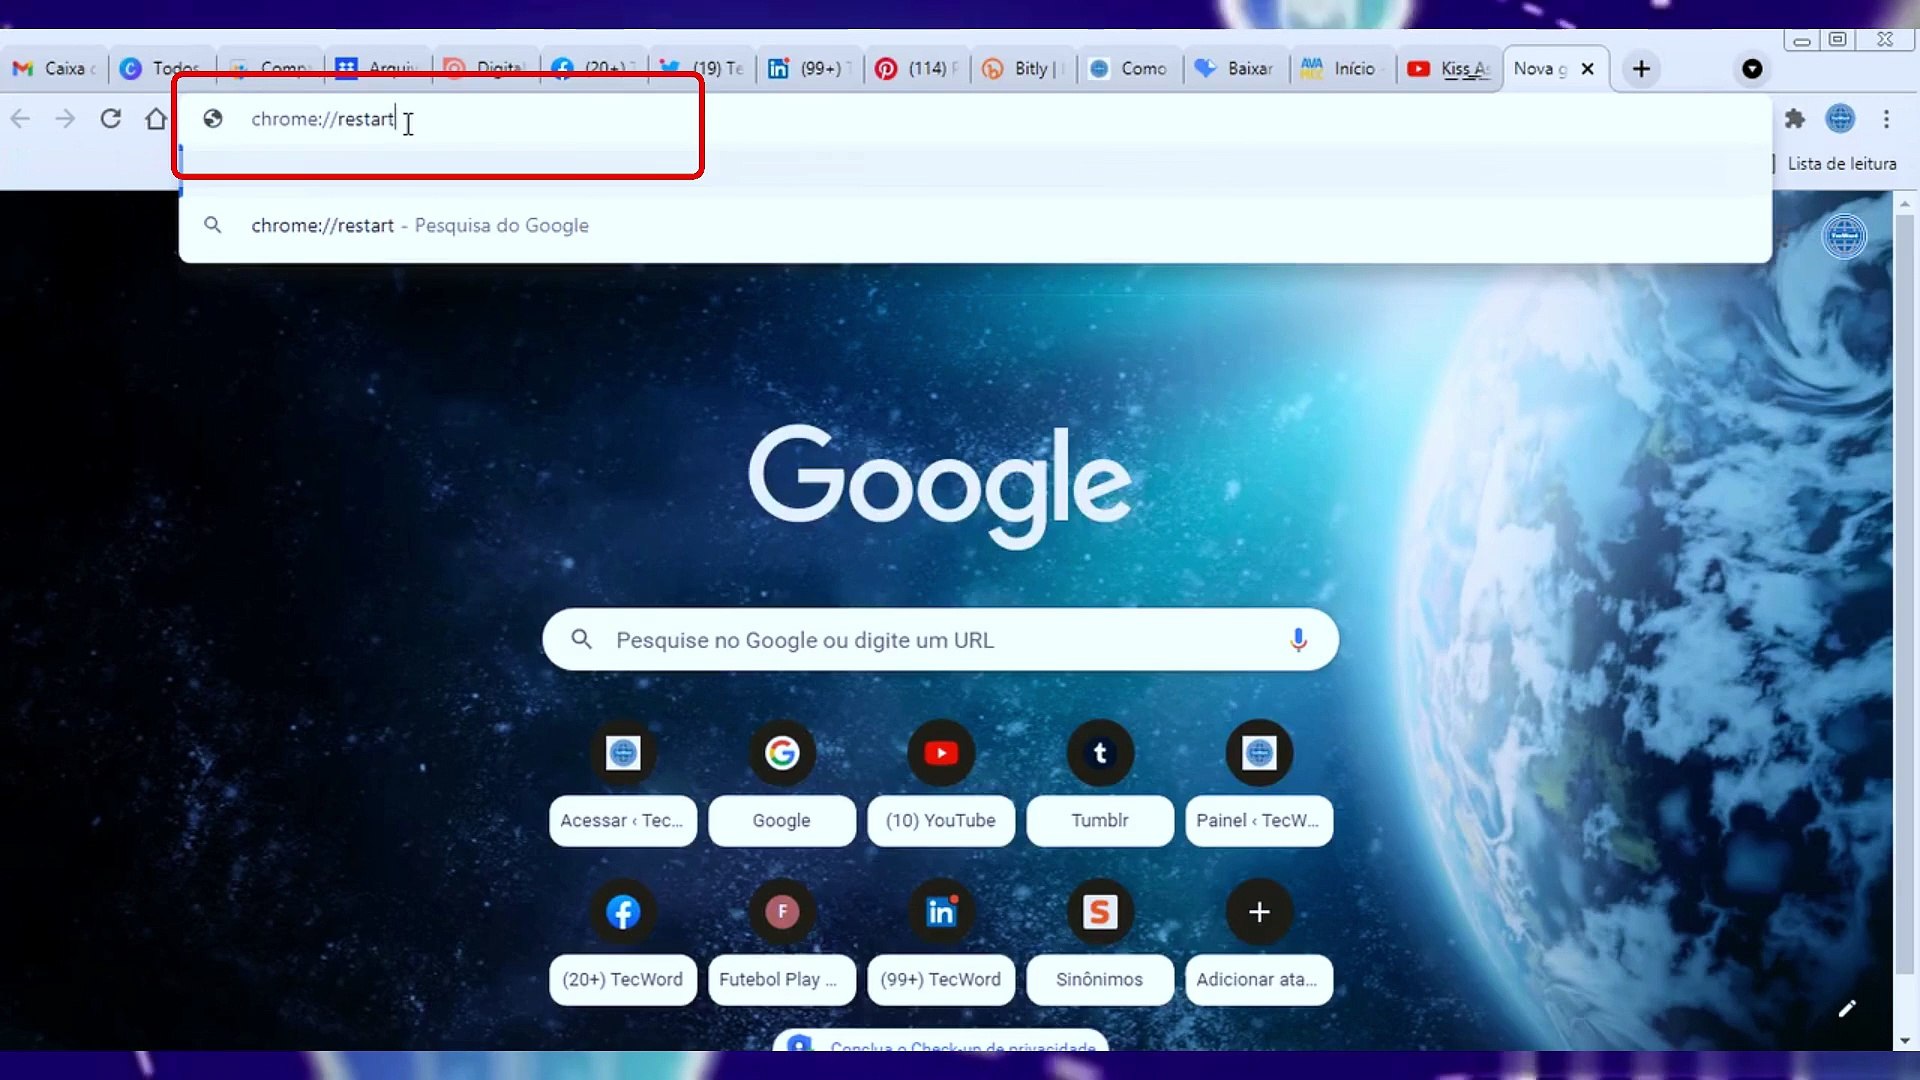Close the Nova guia tab

coord(1587,69)
